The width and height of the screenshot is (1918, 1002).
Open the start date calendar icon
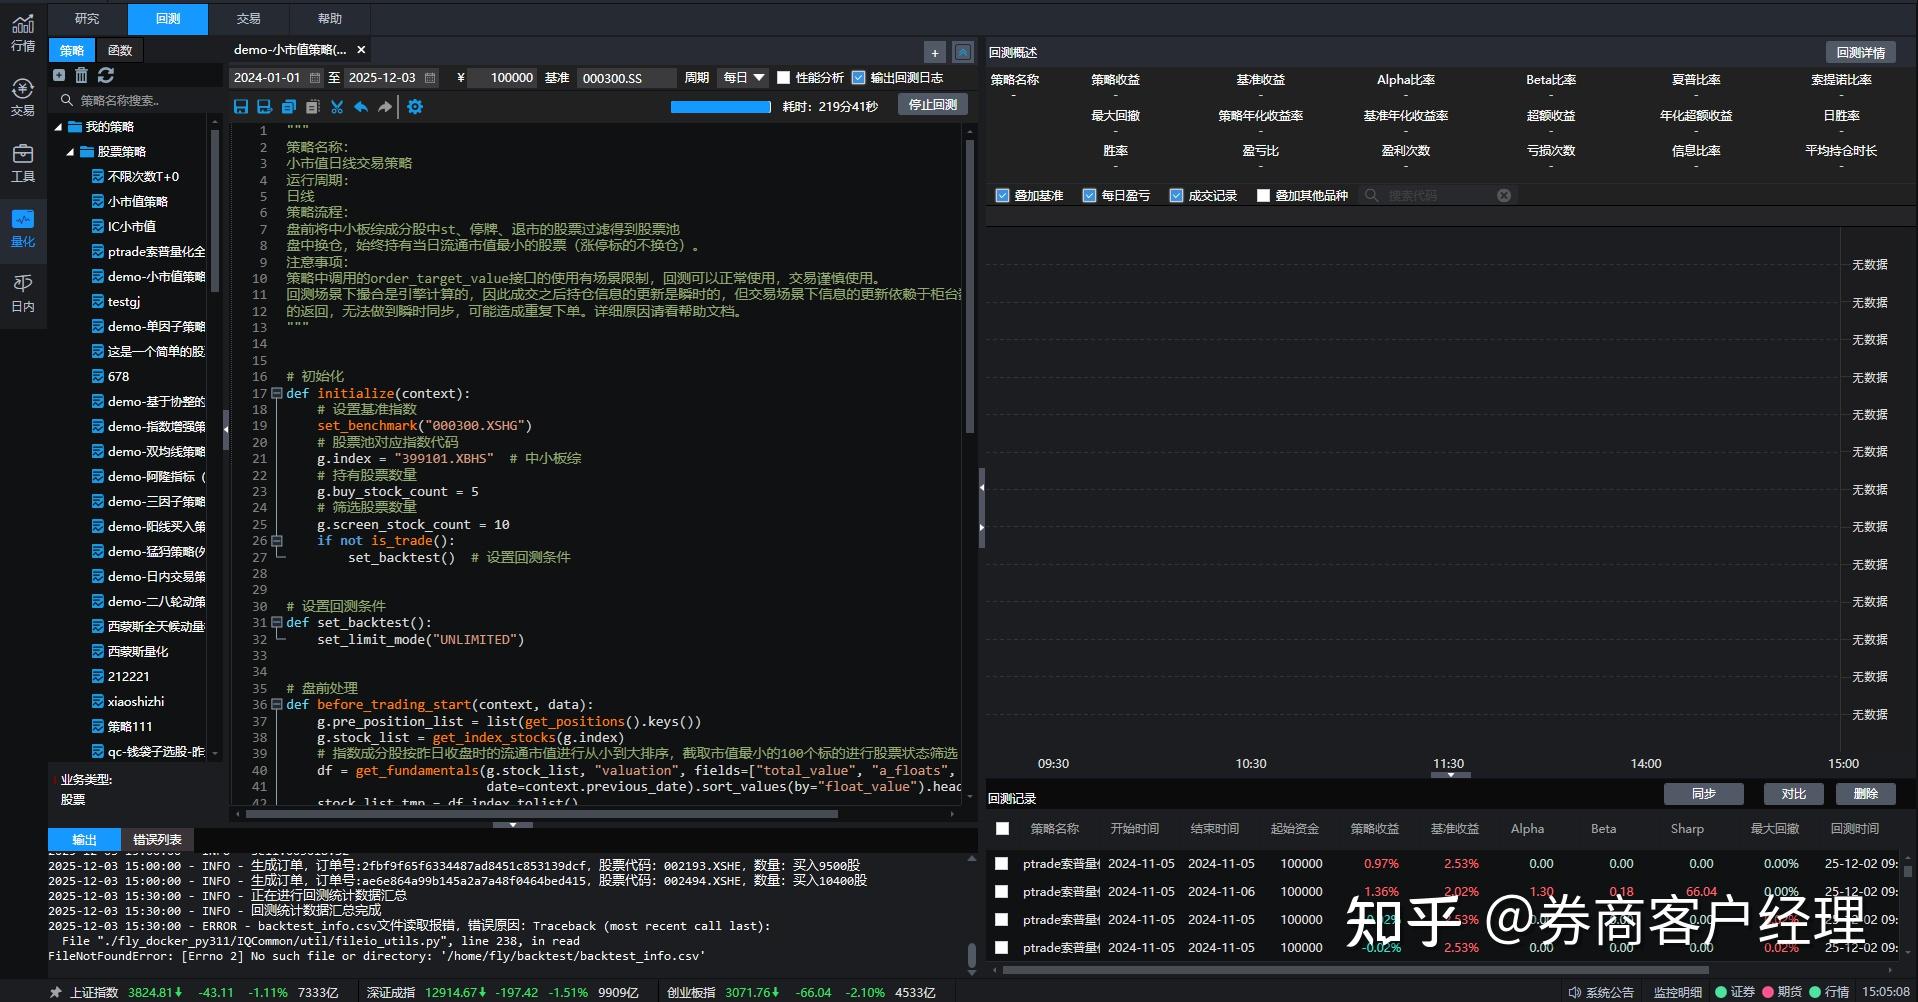pos(315,77)
